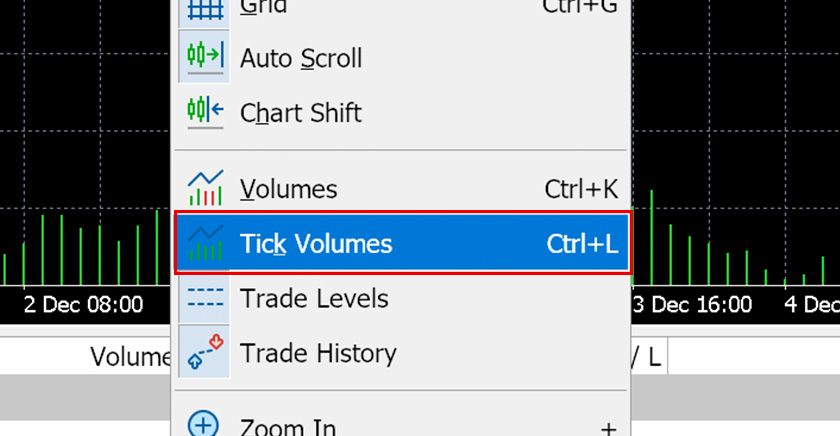This screenshot has height=436, width=840.
Task: Click the Trade History arrows icon
Action: [x=205, y=352]
